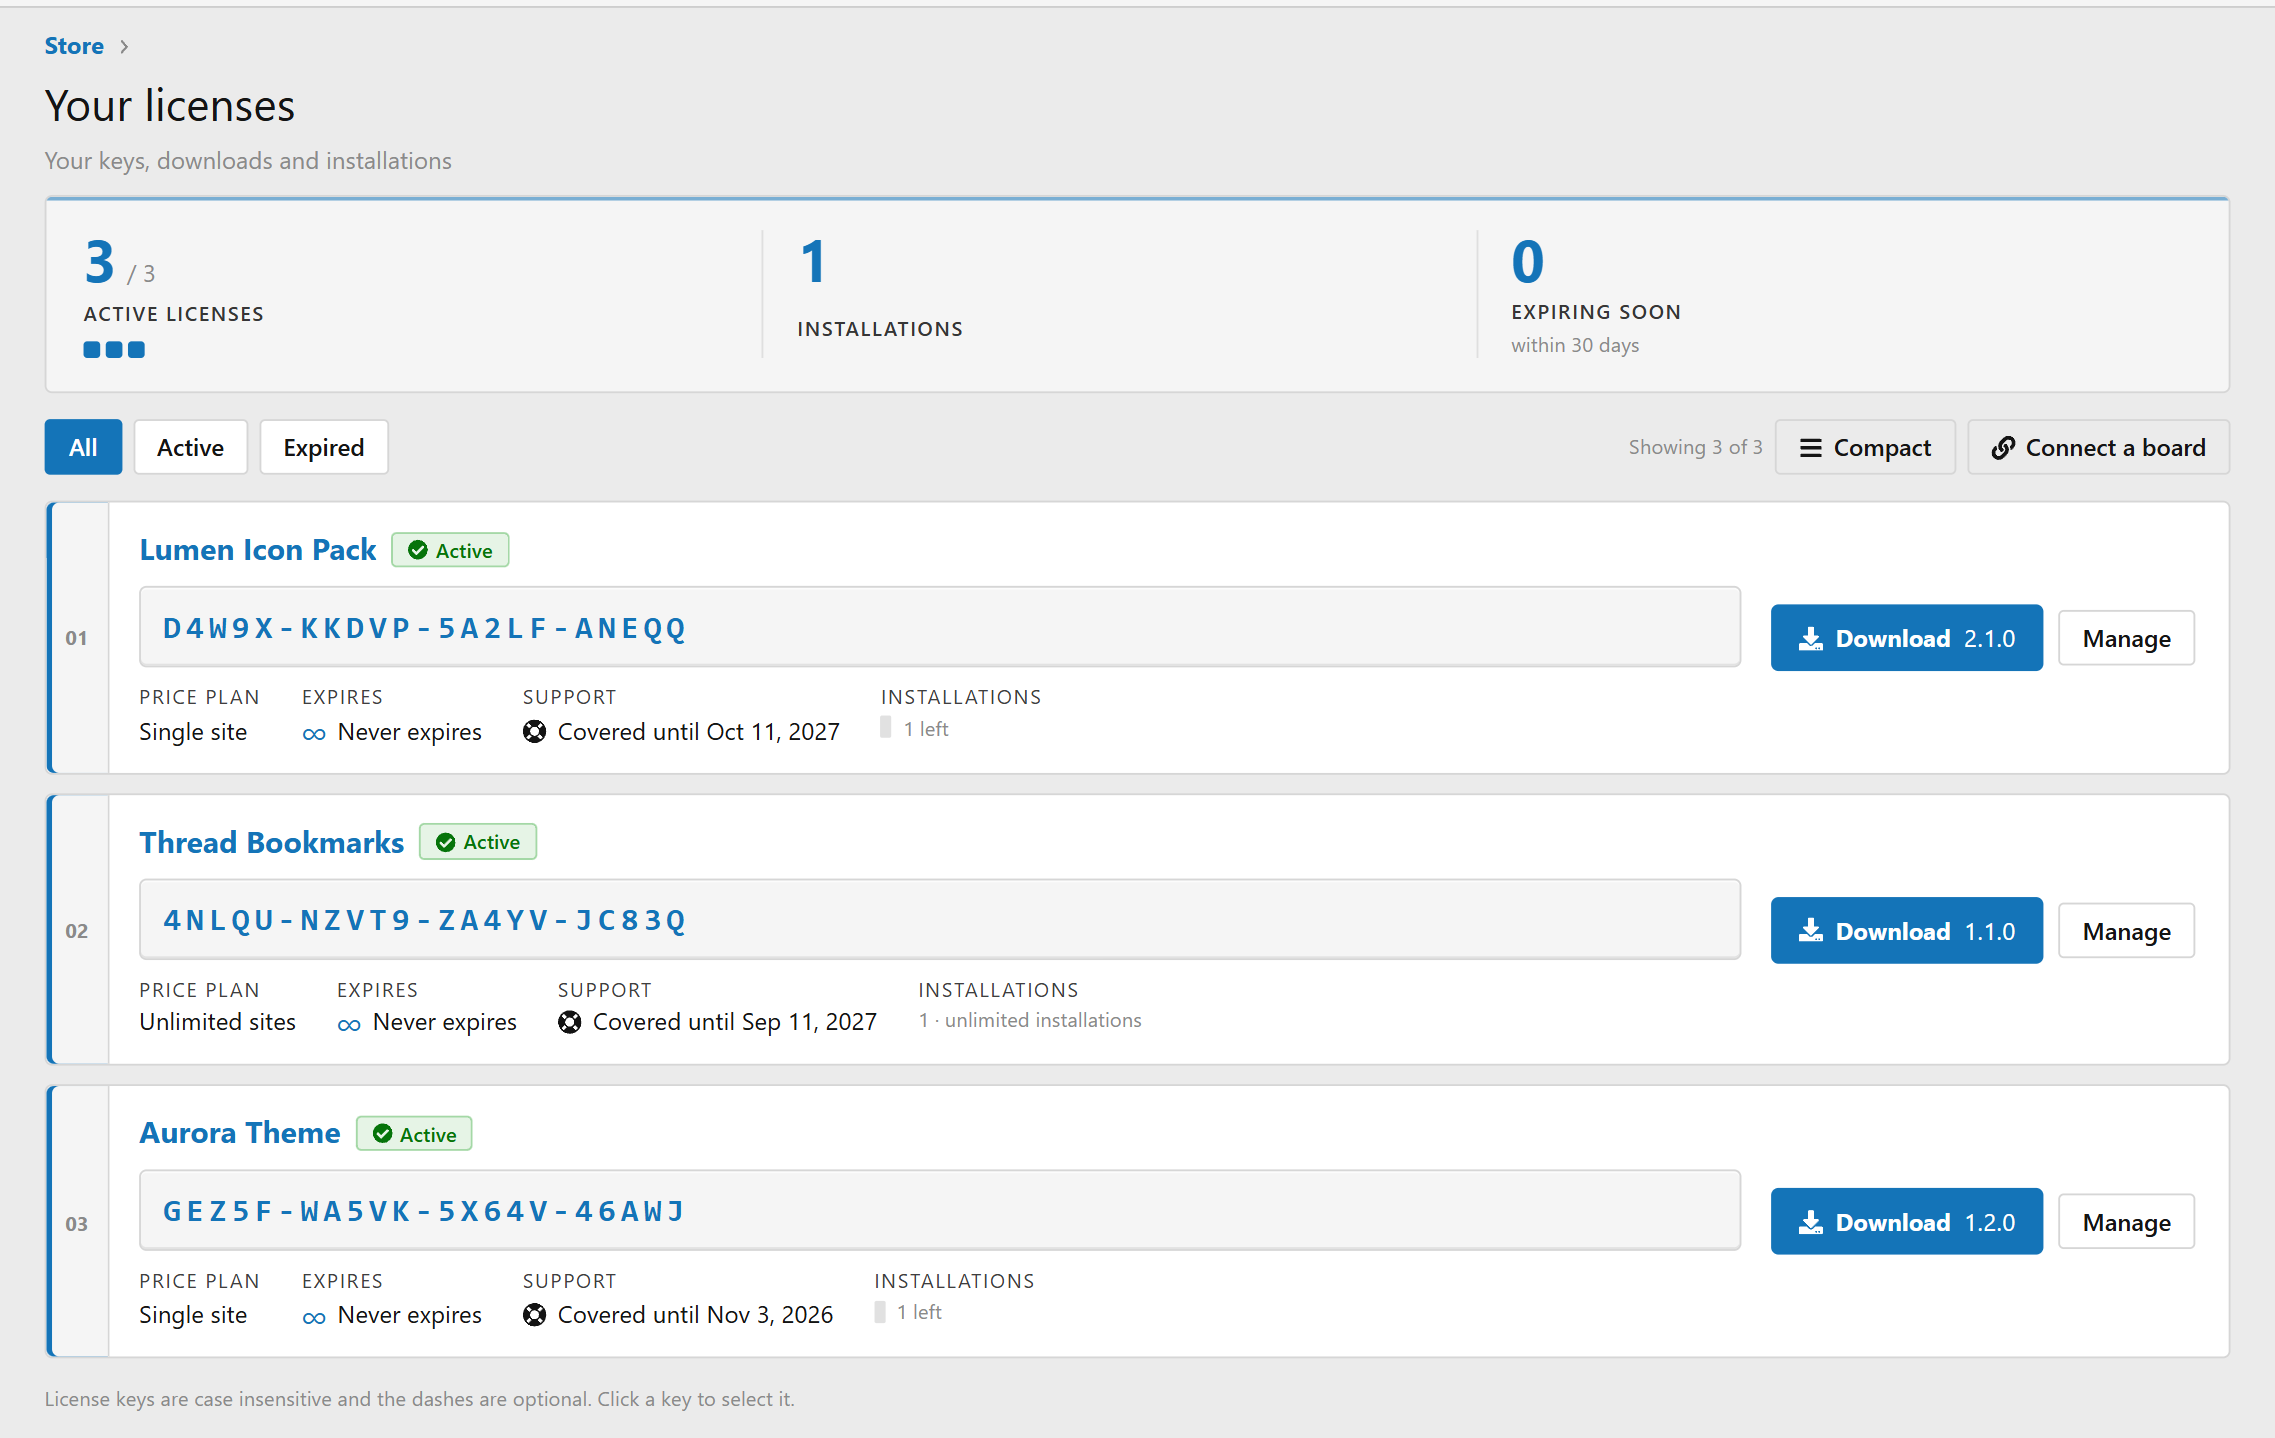Click infinity icon in Aurora Theme row
This screenshot has width=2275, height=1438.
click(314, 1318)
